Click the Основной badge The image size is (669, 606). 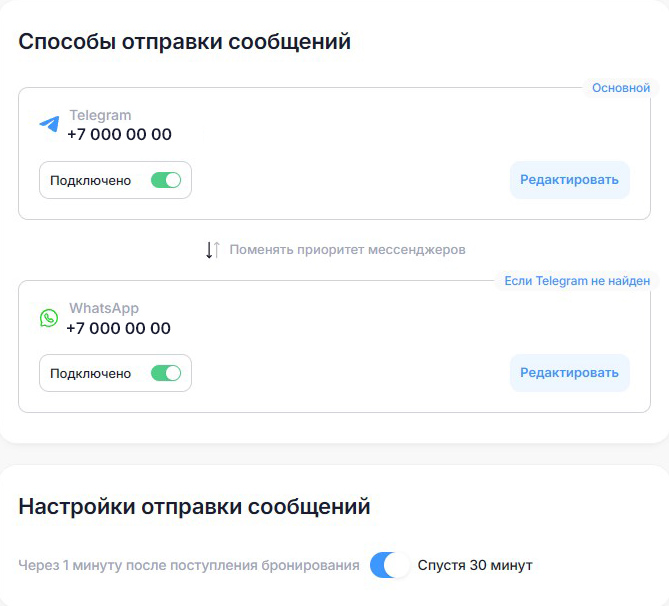point(621,88)
